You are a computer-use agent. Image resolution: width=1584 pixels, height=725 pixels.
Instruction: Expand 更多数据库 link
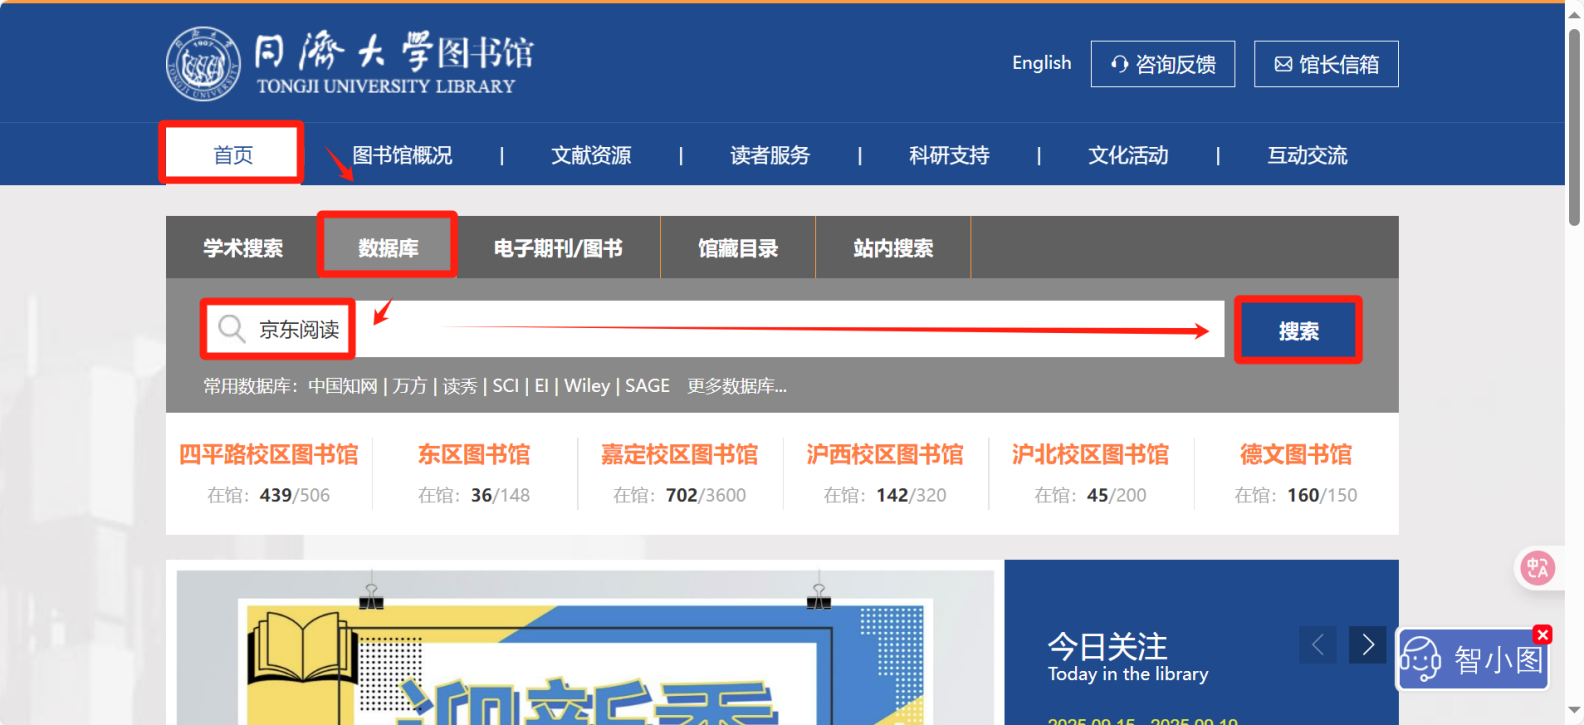pos(737,386)
